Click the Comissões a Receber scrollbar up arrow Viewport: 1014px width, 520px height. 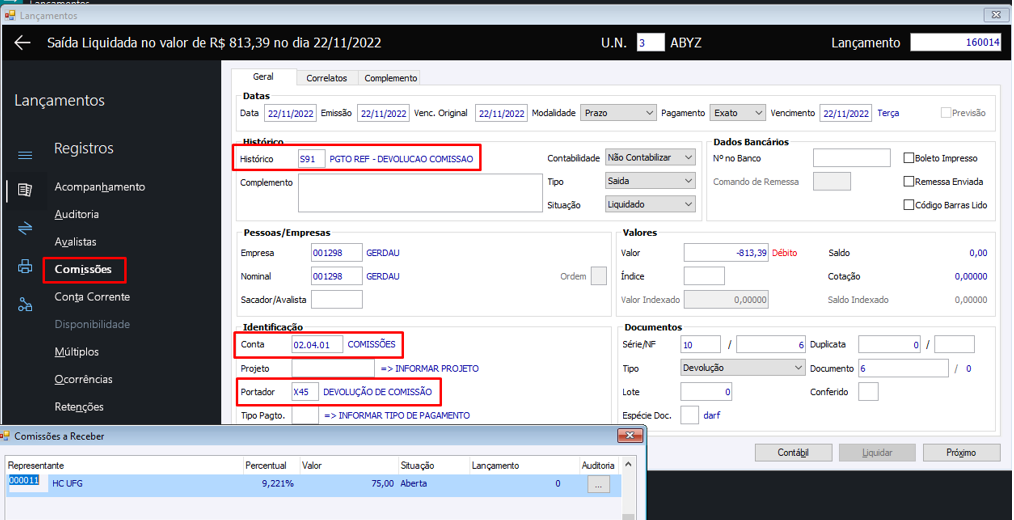click(626, 464)
